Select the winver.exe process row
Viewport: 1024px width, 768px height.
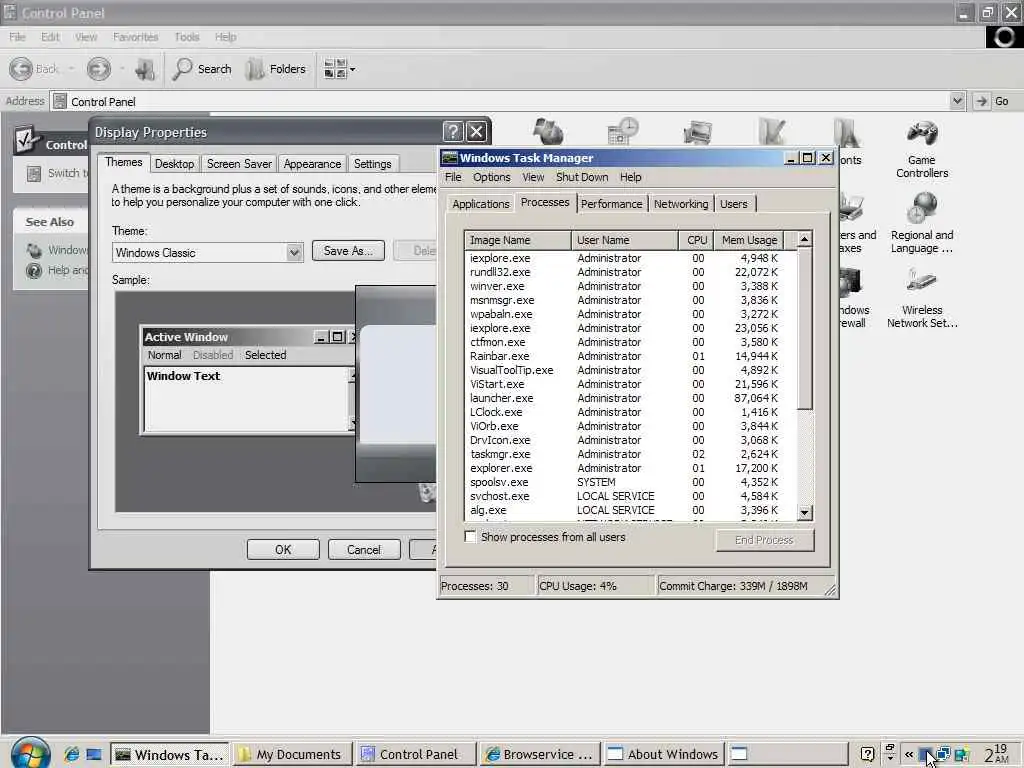631,286
